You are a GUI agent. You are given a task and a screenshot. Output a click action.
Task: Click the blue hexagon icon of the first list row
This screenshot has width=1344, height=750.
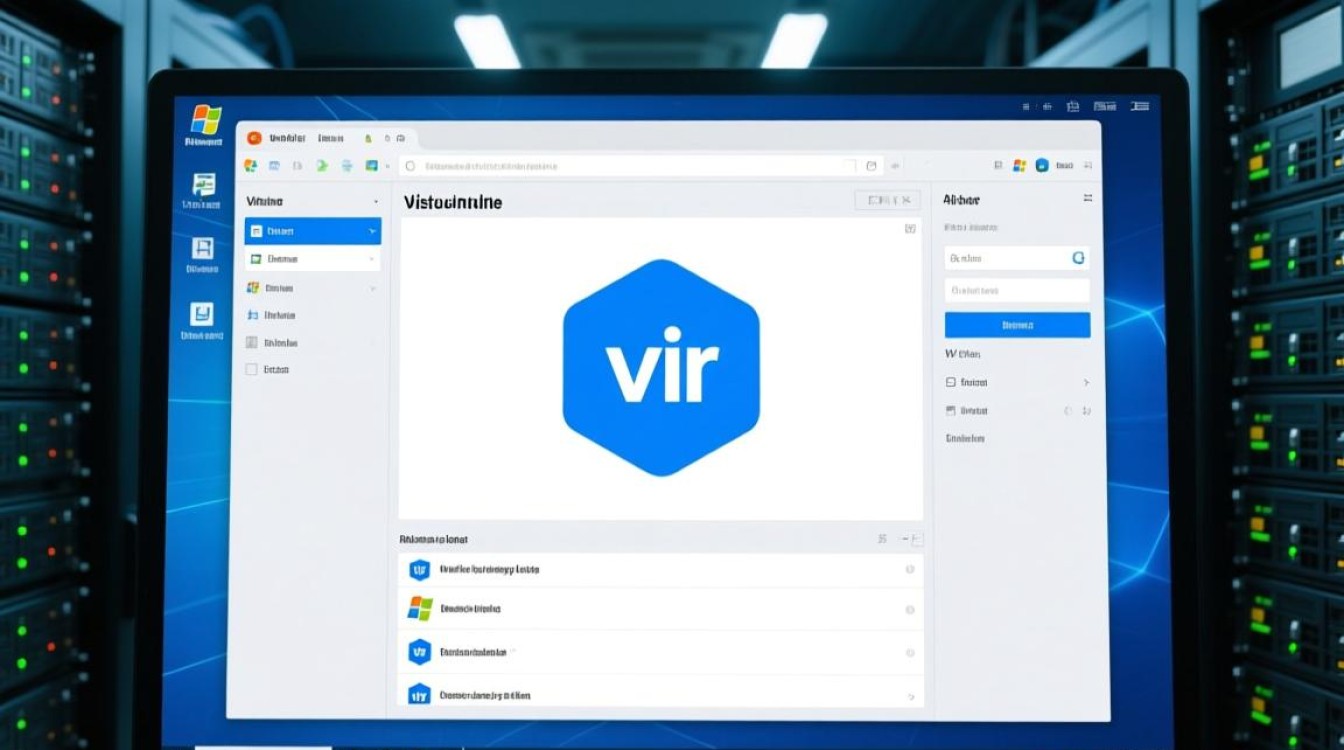(420, 570)
